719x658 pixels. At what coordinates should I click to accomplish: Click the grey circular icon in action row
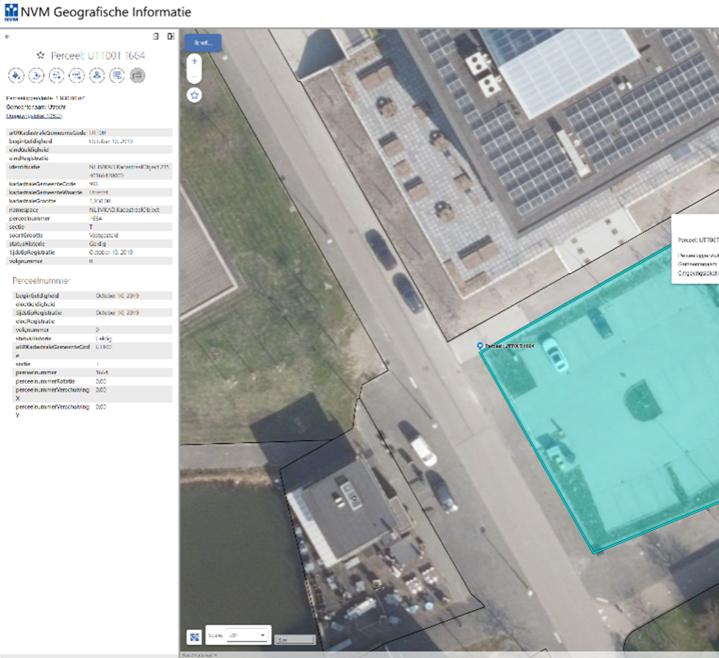point(137,75)
